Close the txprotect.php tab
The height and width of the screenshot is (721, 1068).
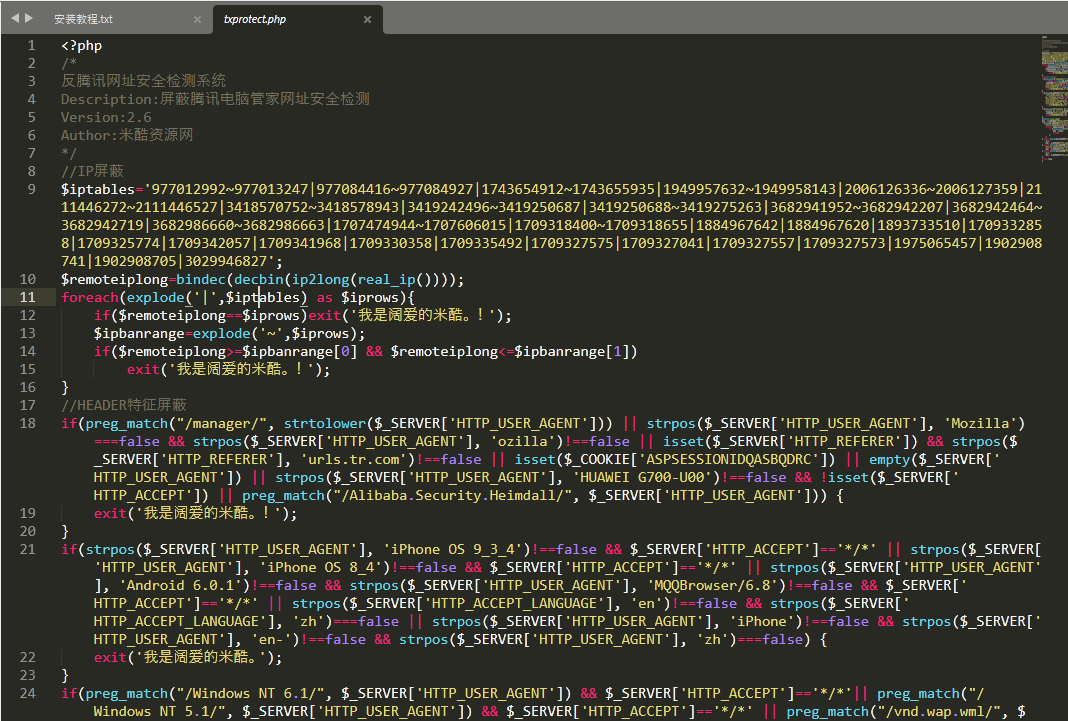coord(367,20)
